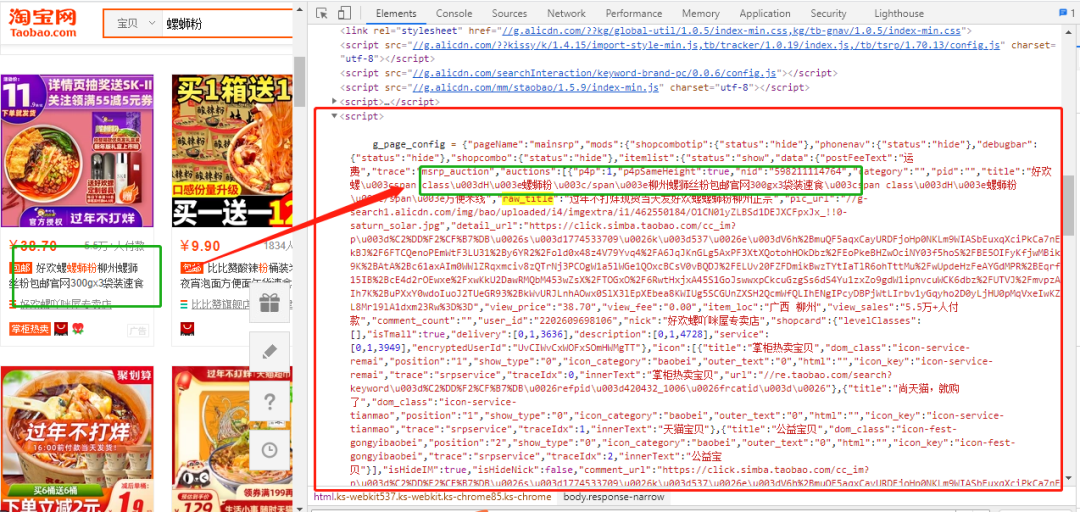Click the pencil feedback icon in sidebar
Viewport: 1080px width, 512px height.
click(x=269, y=351)
